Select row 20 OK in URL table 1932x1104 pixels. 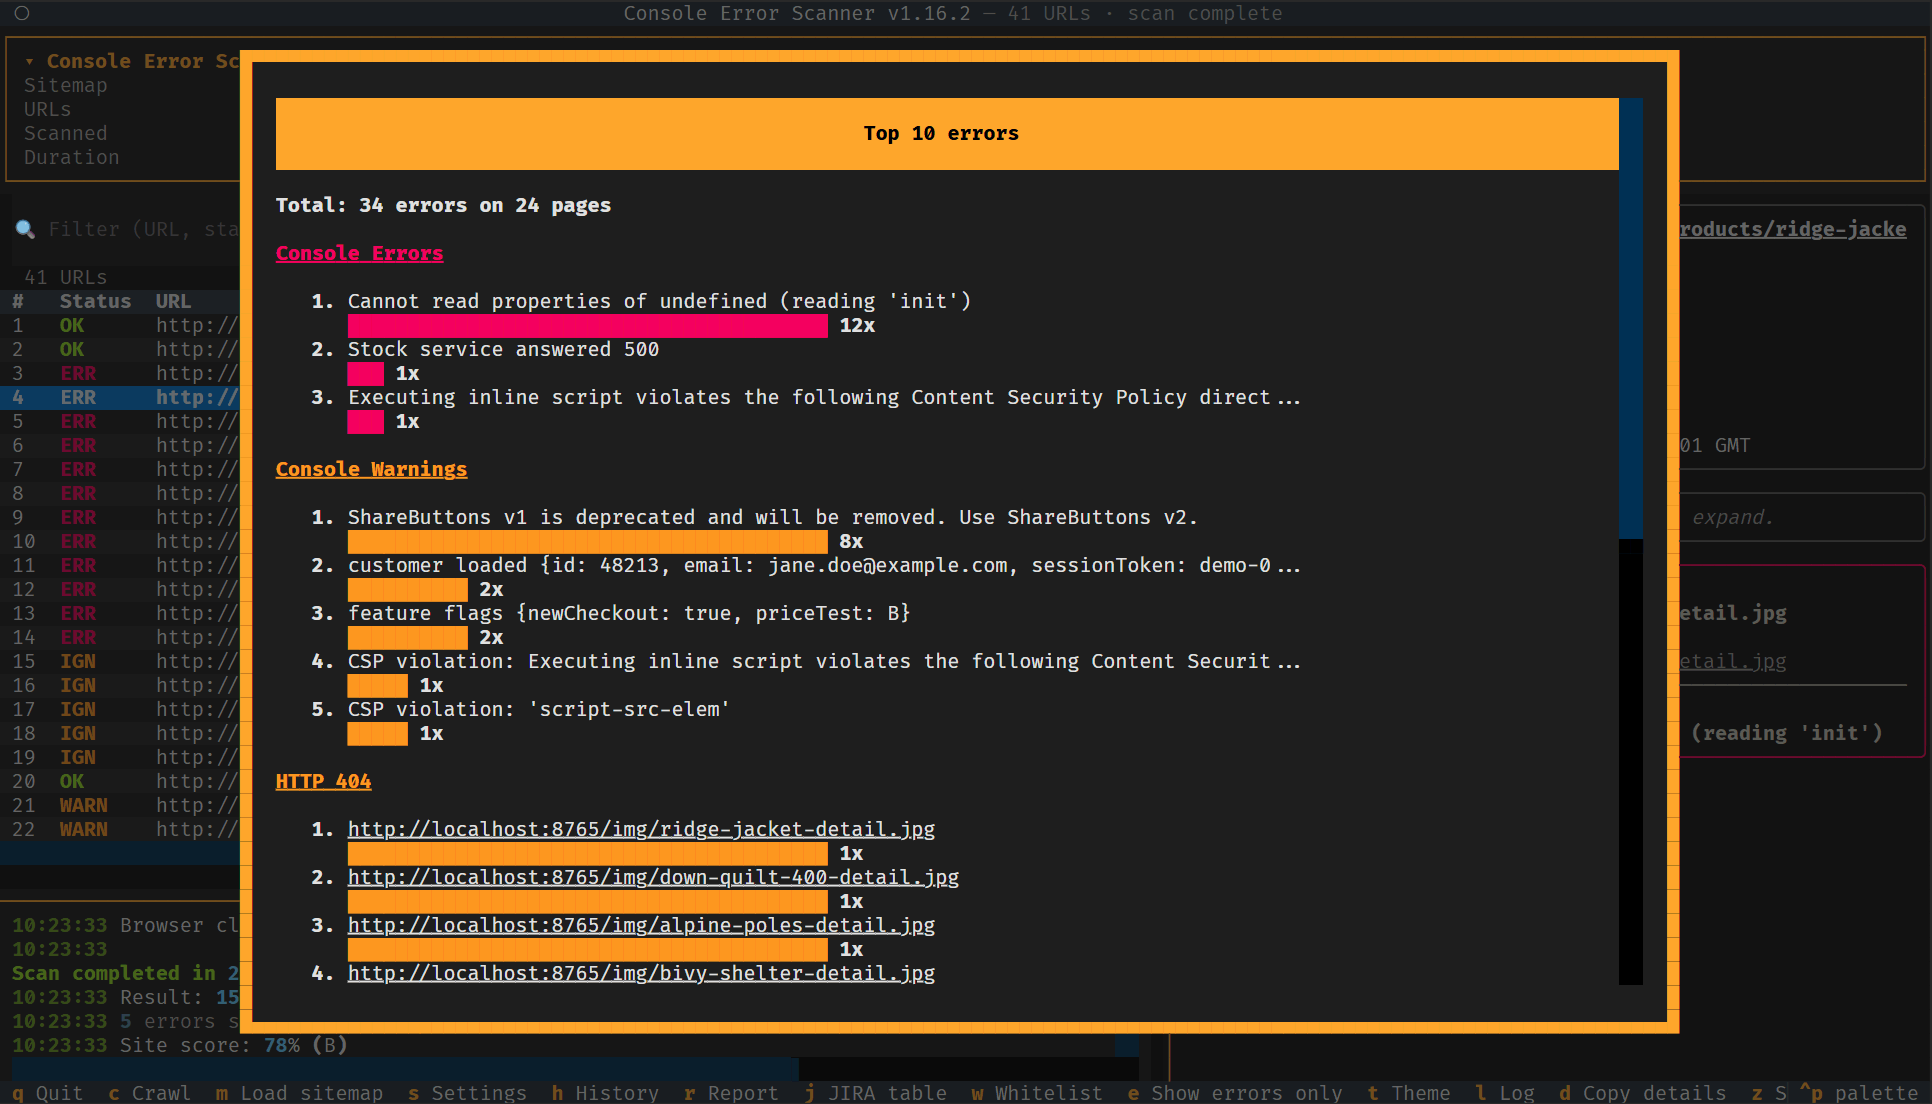coord(120,781)
